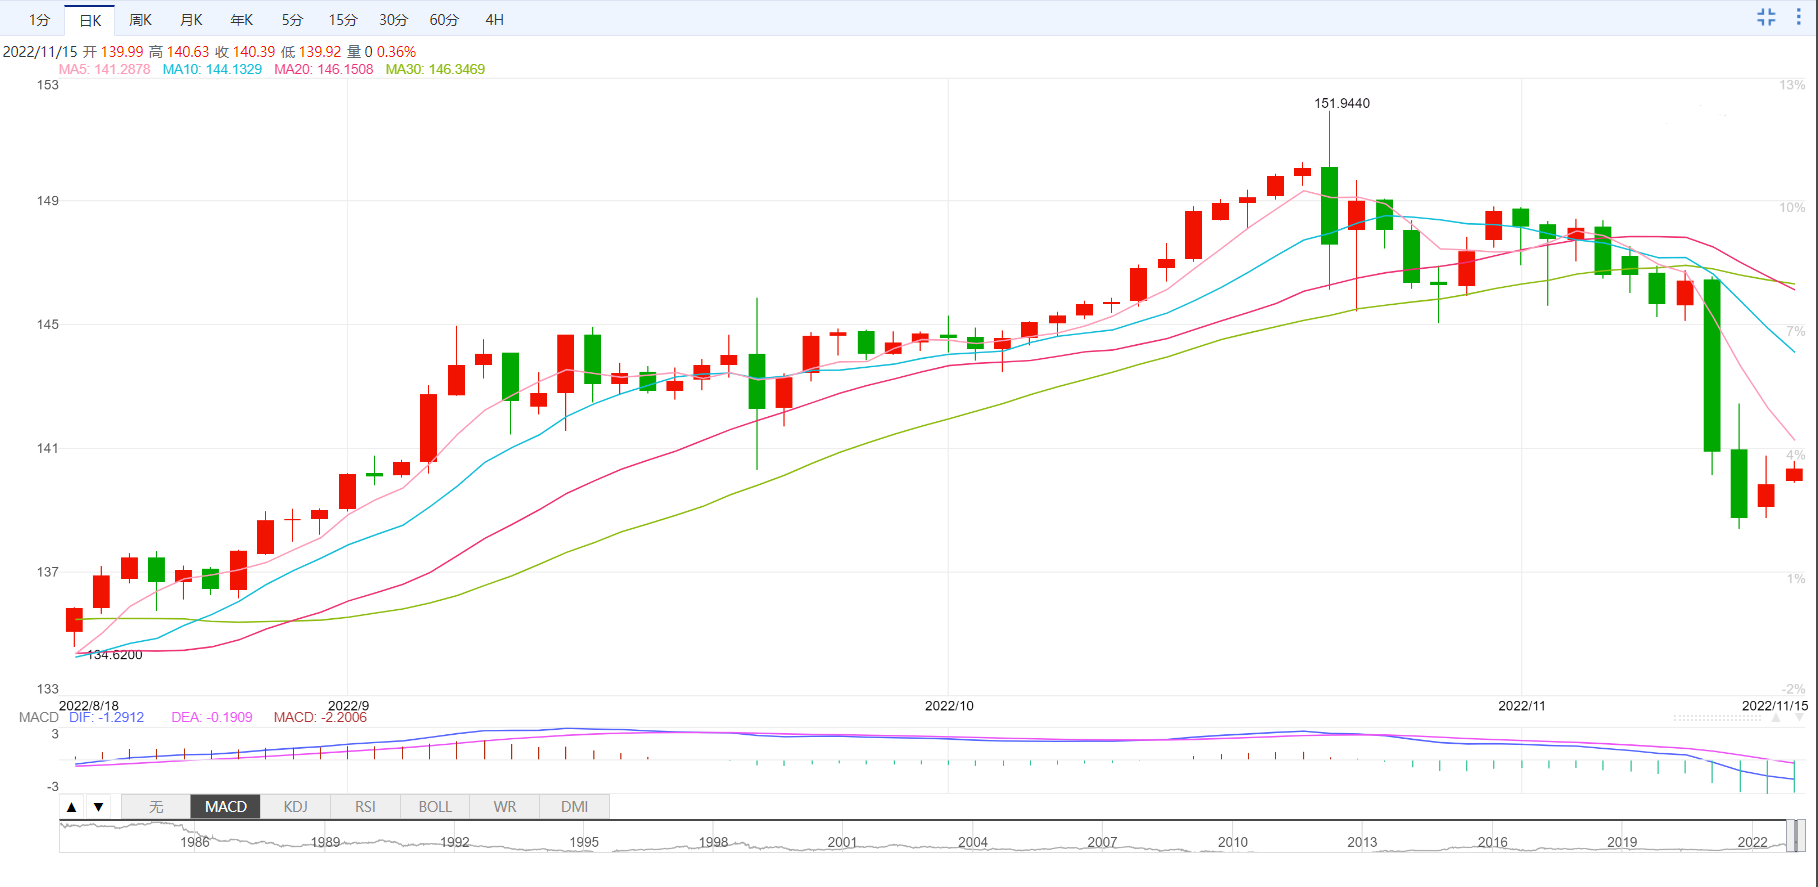Click the black down arrow beside indicator tabs
The height and width of the screenshot is (887, 1818).
pyautogui.click(x=98, y=807)
